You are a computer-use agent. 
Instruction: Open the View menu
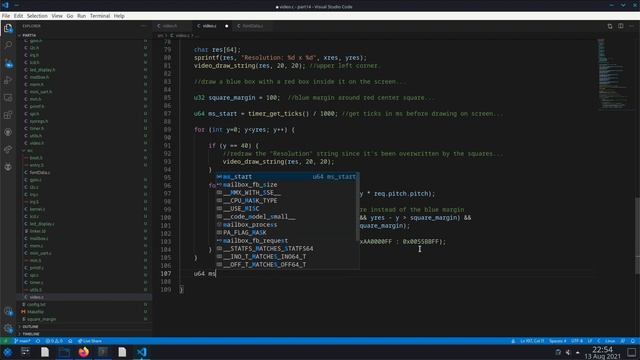pos(57,16)
